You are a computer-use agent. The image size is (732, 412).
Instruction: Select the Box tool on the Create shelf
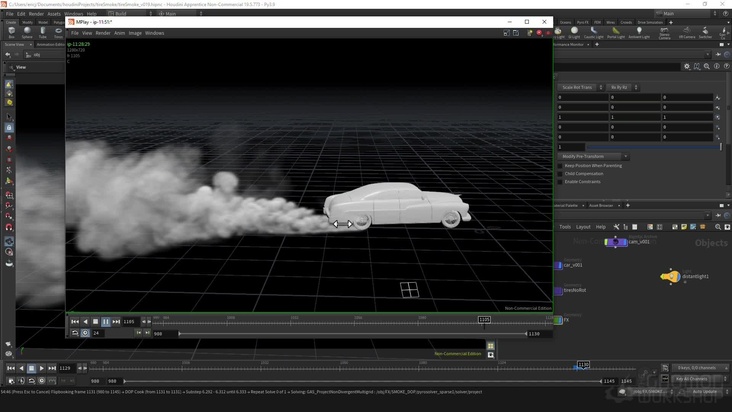pos(11,32)
